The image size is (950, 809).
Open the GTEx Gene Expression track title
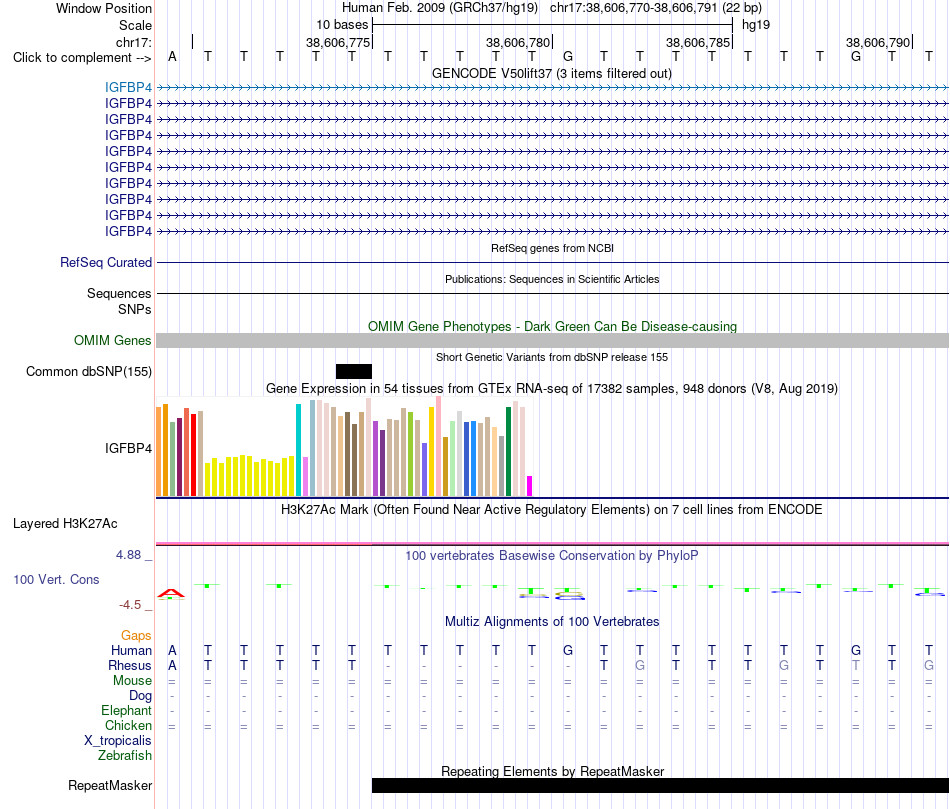pyautogui.click(x=552, y=388)
